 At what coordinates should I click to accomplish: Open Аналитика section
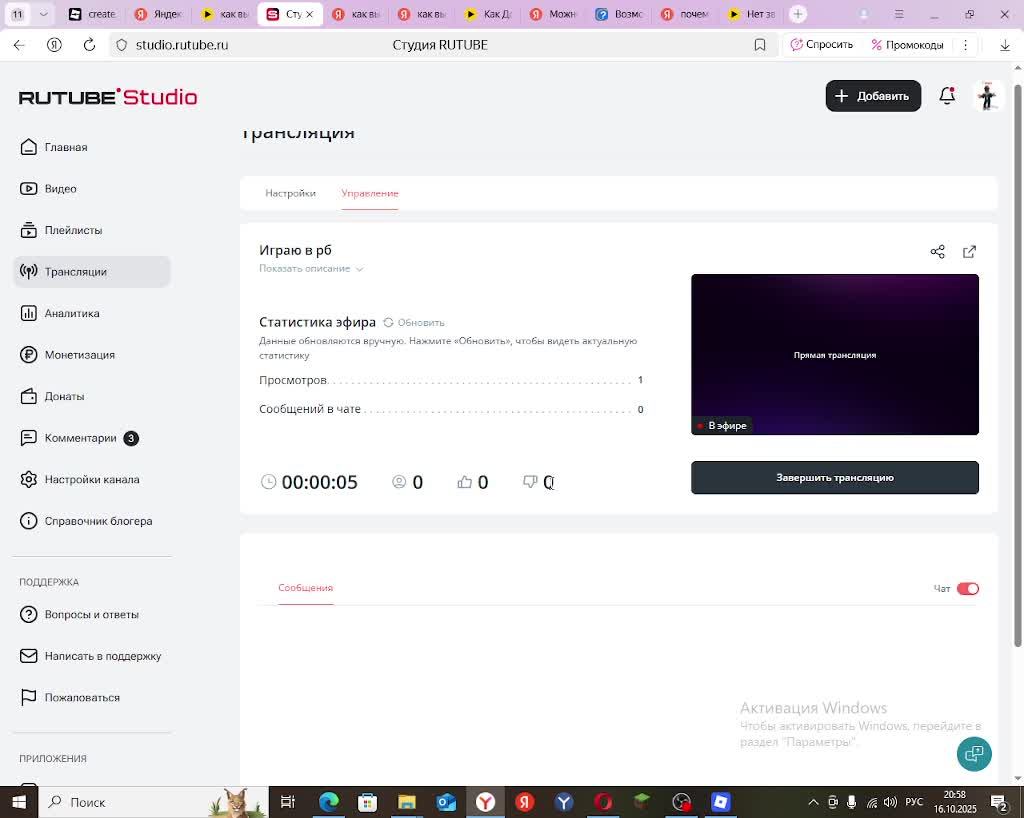[59, 313]
